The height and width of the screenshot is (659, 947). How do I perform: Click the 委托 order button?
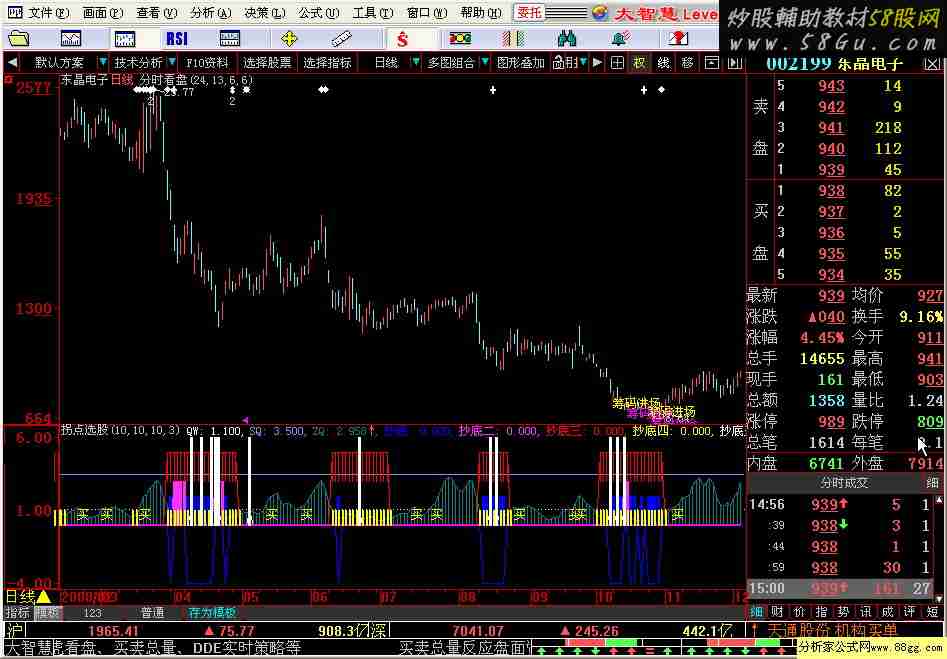coord(529,13)
